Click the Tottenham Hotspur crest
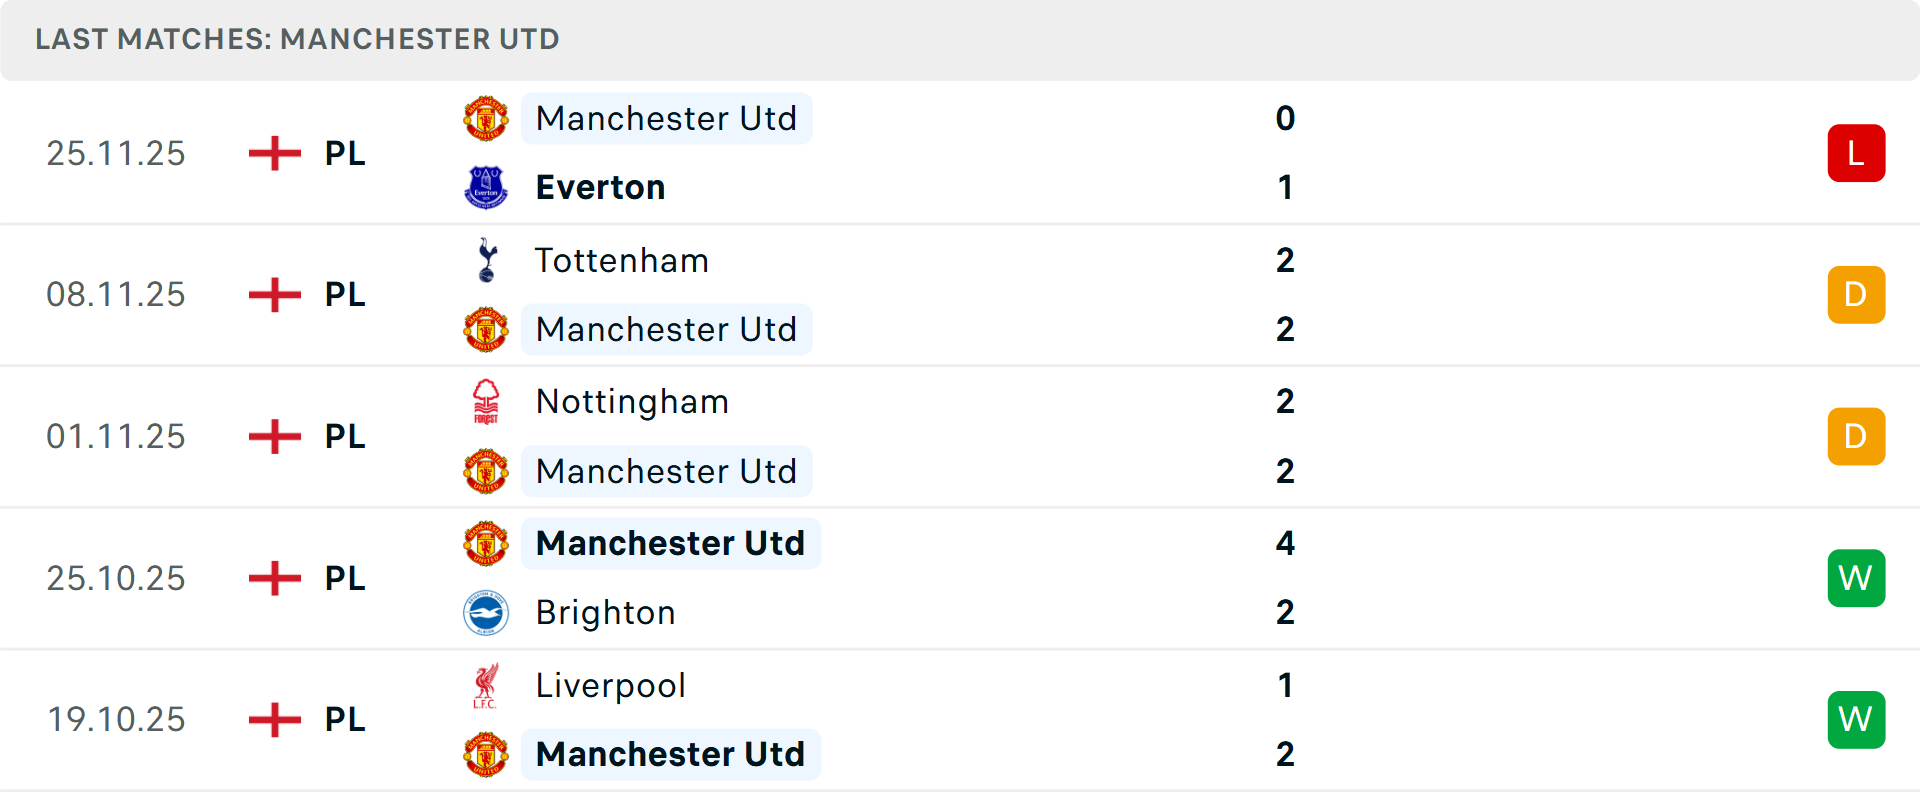This screenshot has width=1920, height=792. tap(486, 260)
